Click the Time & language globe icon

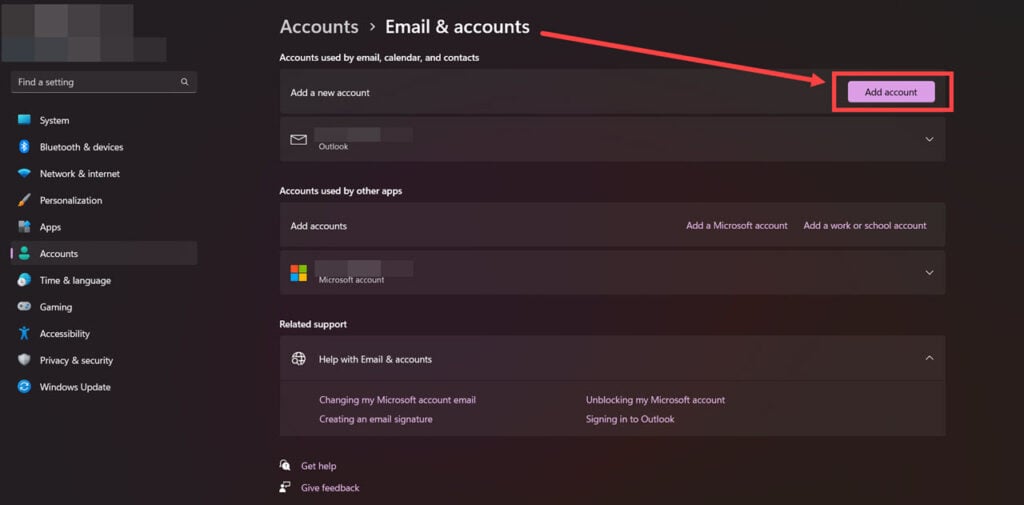pos(24,280)
